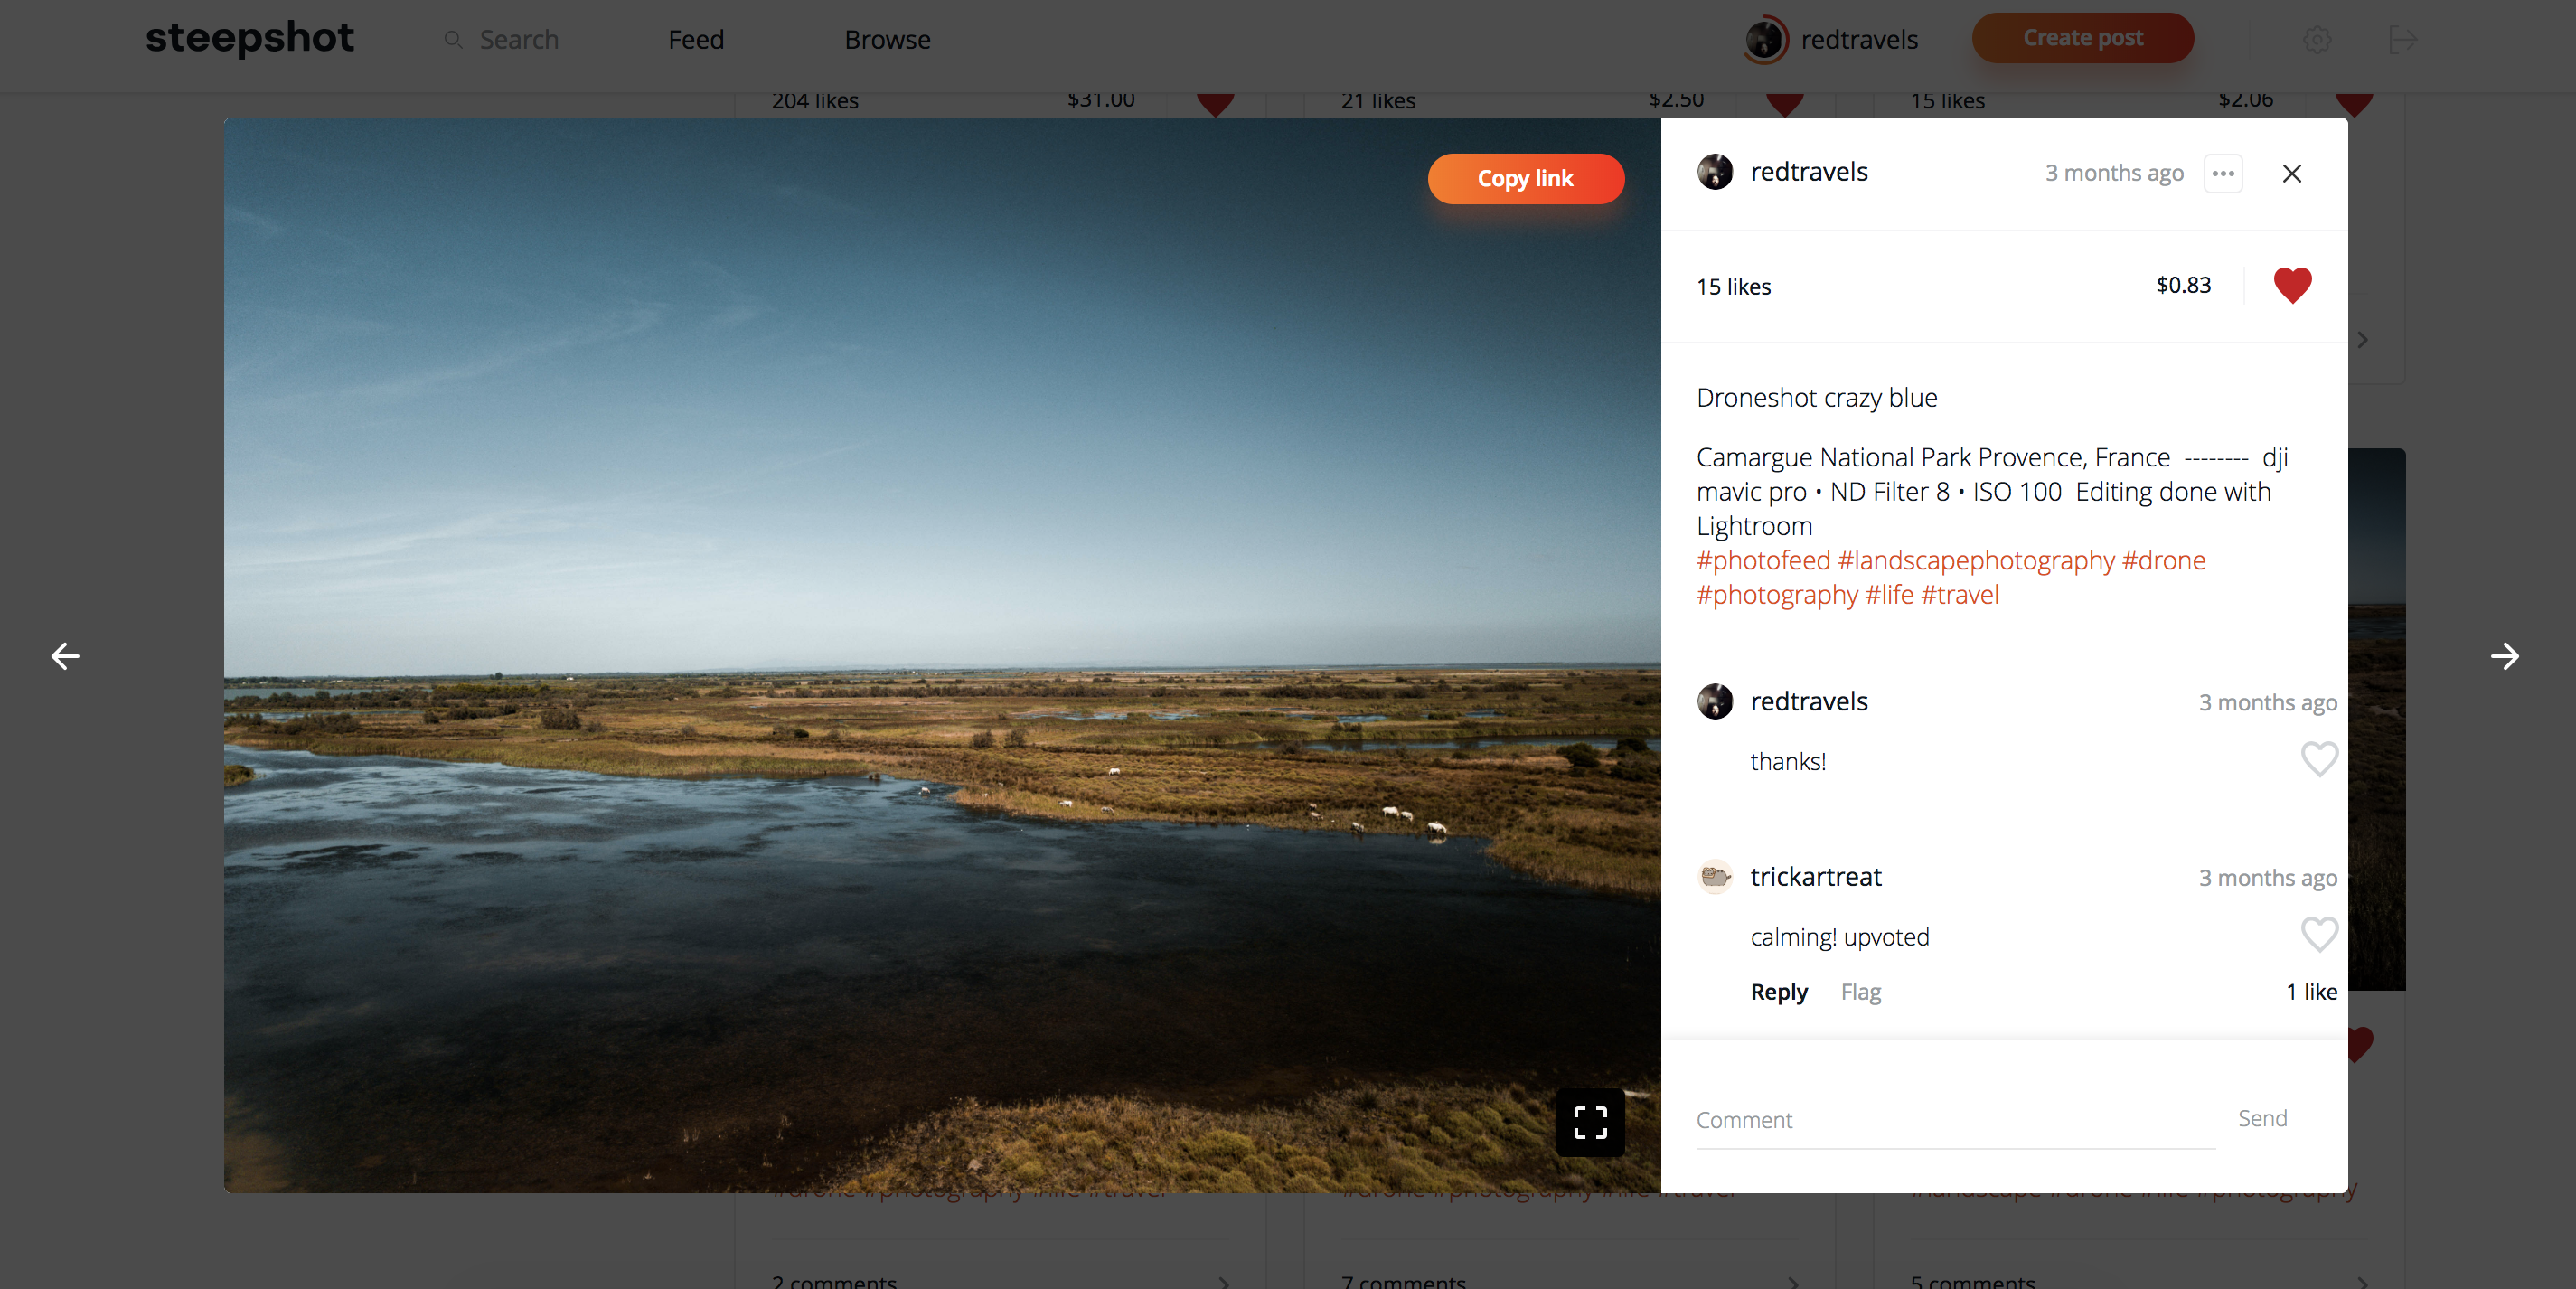The height and width of the screenshot is (1289, 2576).
Task: Click redtravels username in the header
Action: tap(1859, 40)
